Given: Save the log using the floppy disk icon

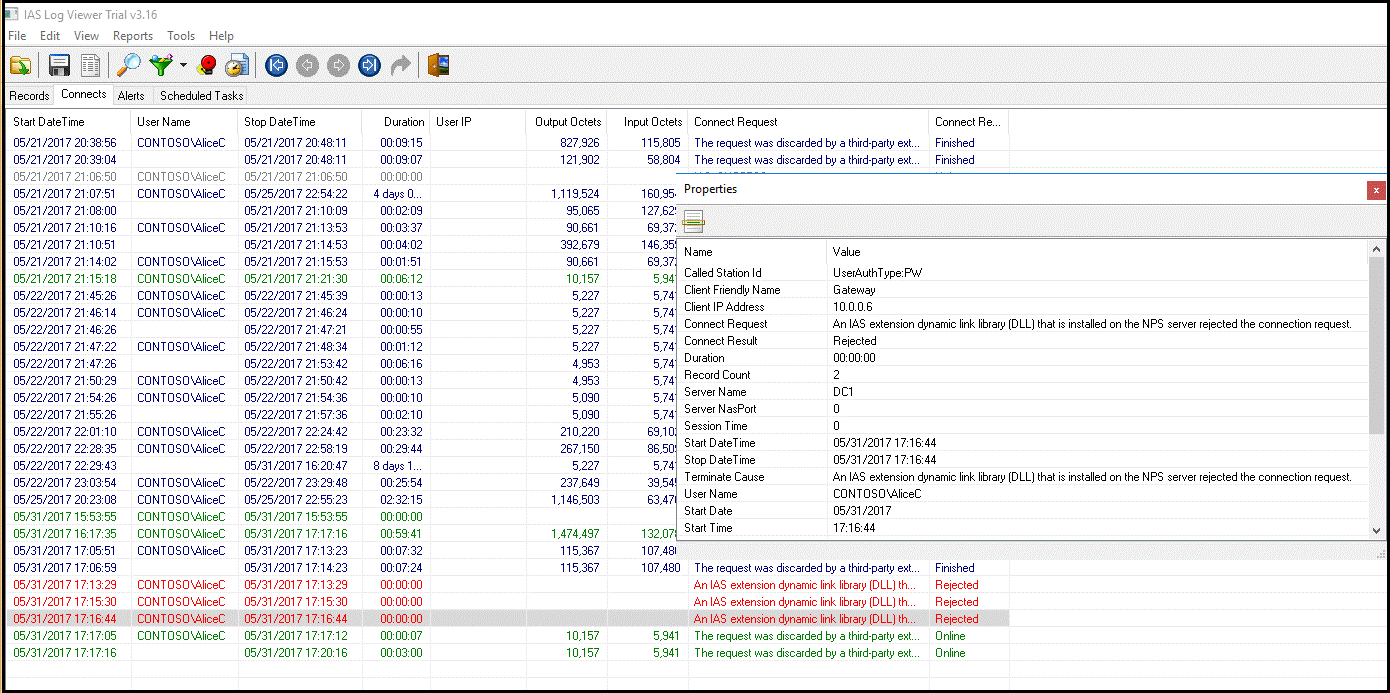Looking at the screenshot, I should click(x=58, y=64).
